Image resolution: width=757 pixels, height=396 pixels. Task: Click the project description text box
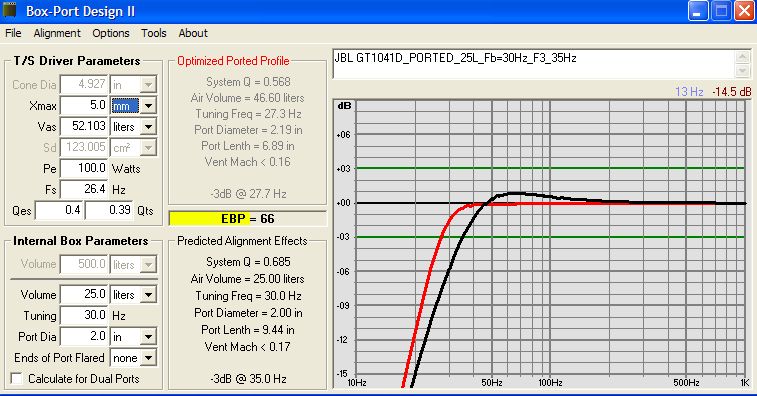pos(534,64)
